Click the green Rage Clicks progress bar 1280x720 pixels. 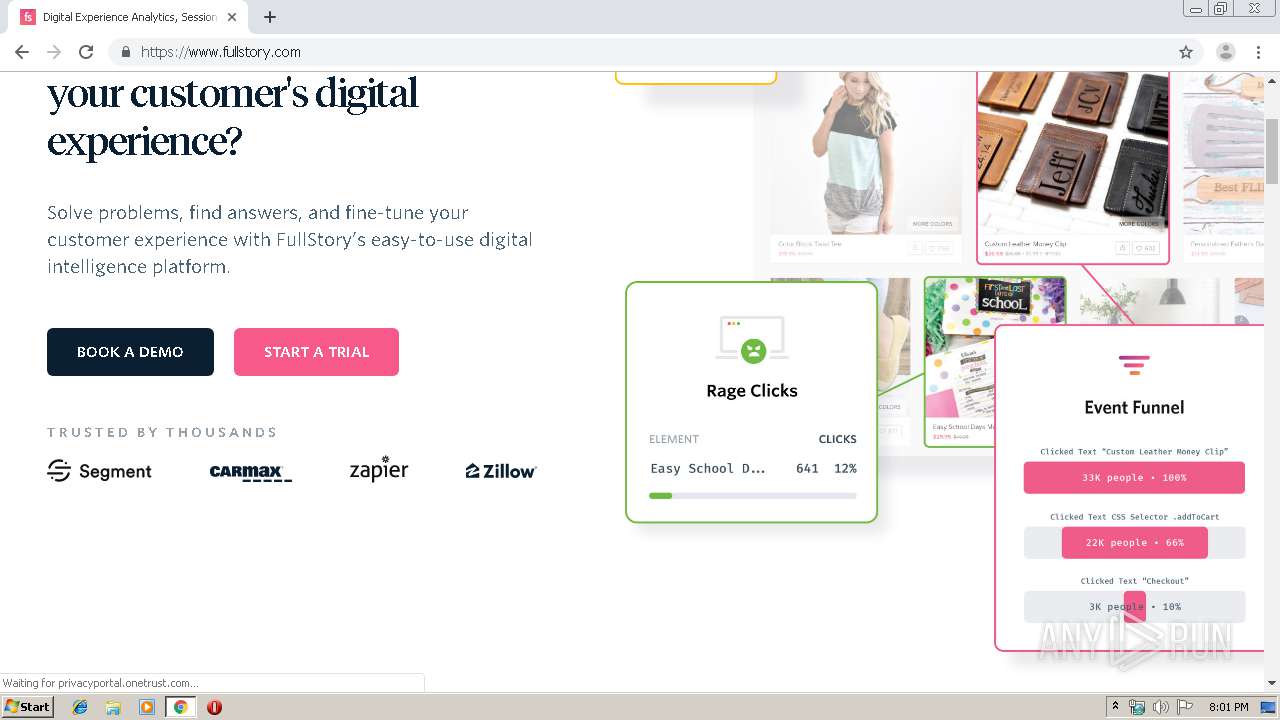point(660,495)
